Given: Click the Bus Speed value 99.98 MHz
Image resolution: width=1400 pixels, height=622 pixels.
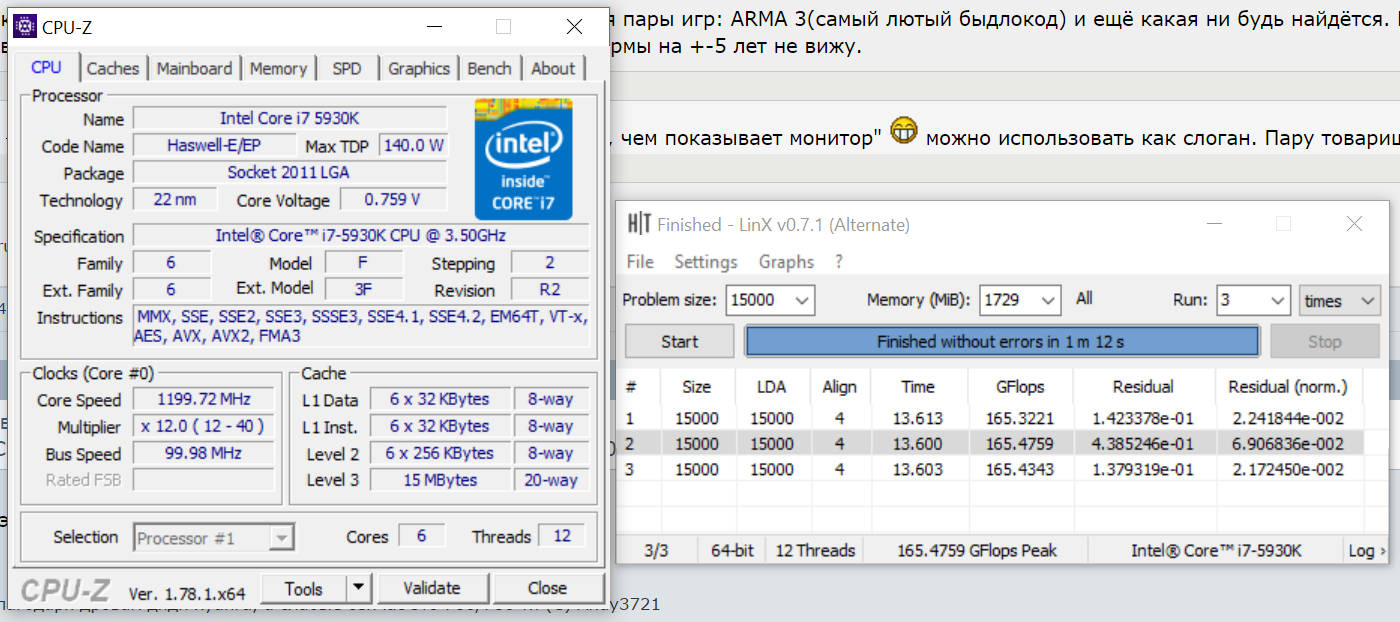Looking at the screenshot, I should tap(204, 454).
